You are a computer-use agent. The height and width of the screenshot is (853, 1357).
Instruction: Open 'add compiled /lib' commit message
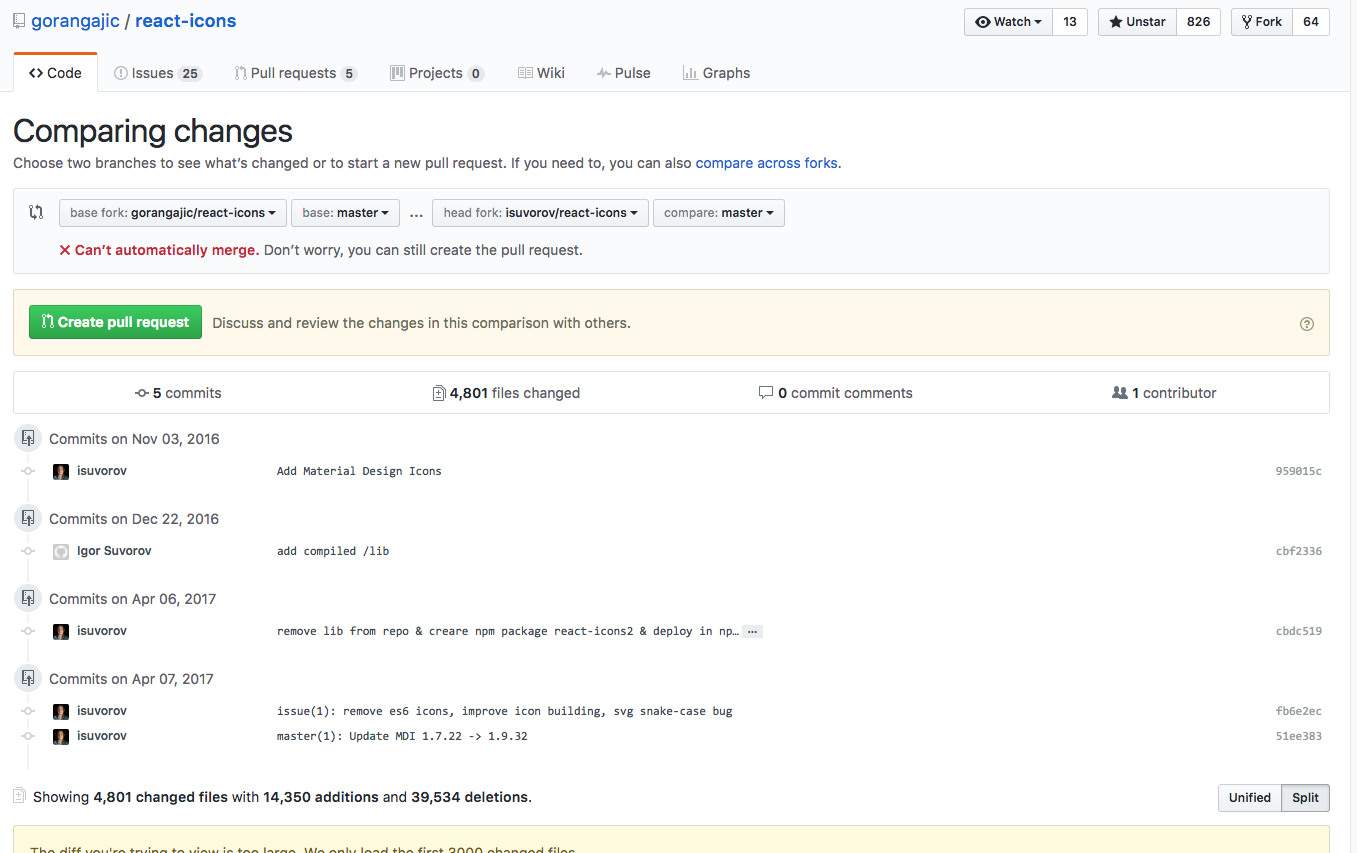pos(333,551)
